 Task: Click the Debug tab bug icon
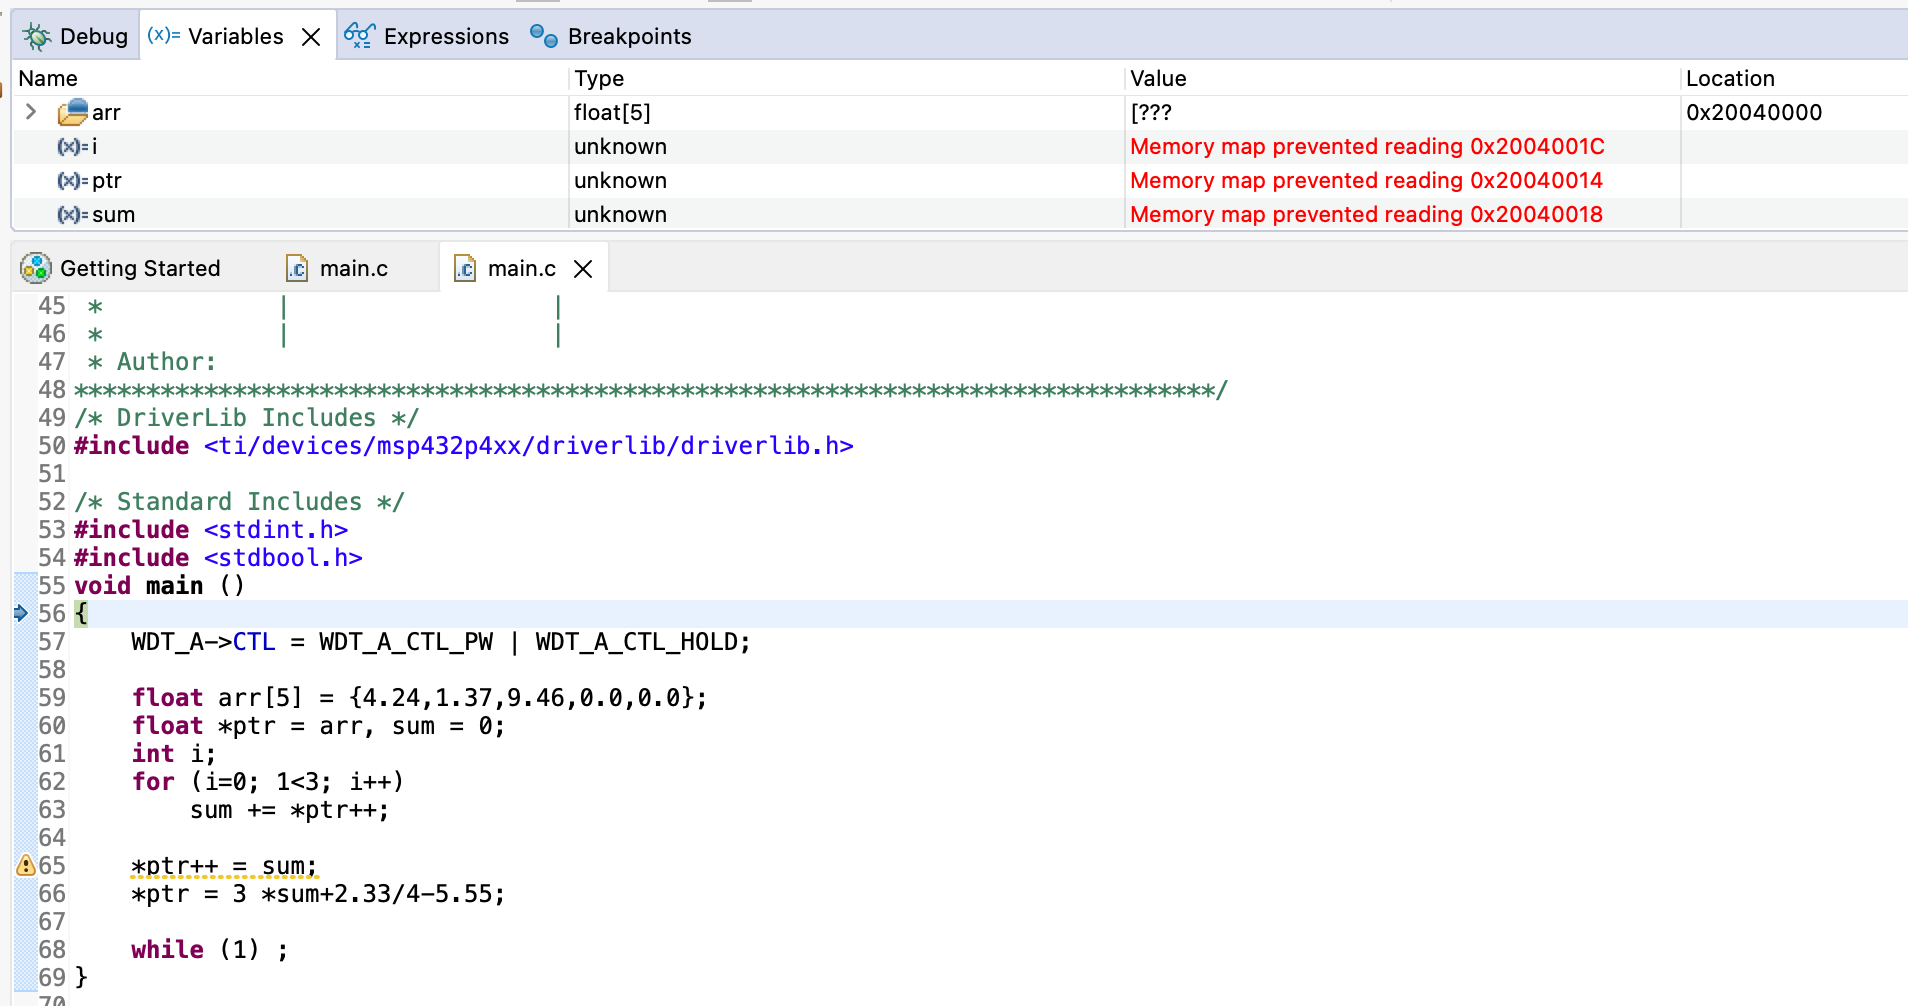coord(35,35)
